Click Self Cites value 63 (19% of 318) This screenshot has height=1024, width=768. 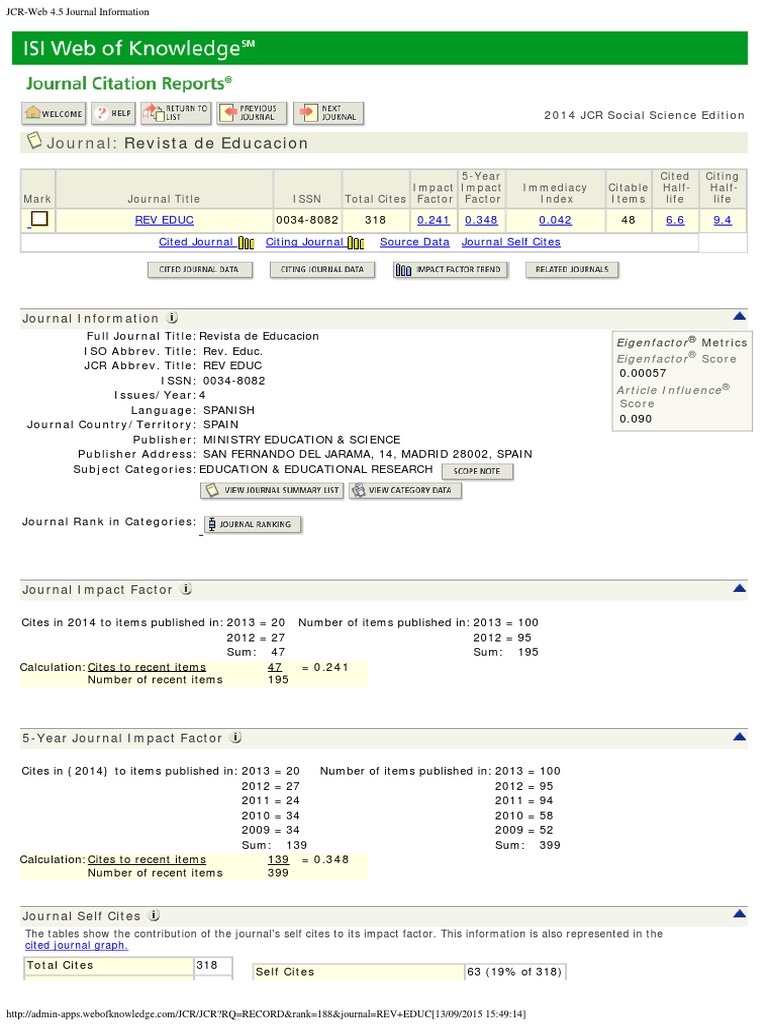[x=515, y=972]
